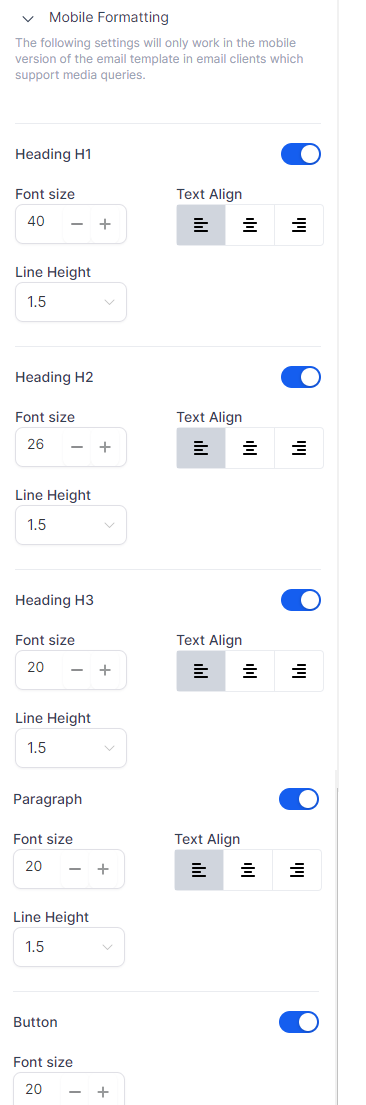Left-align Heading H2 text

pos(201,447)
